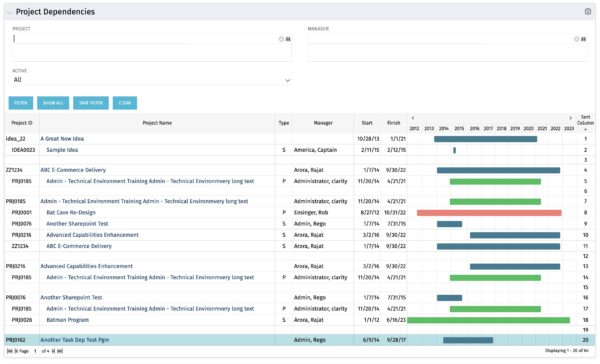
Task: Click the finish date 6/16/23
Action: pyautogui.click(x=396, y=320)
